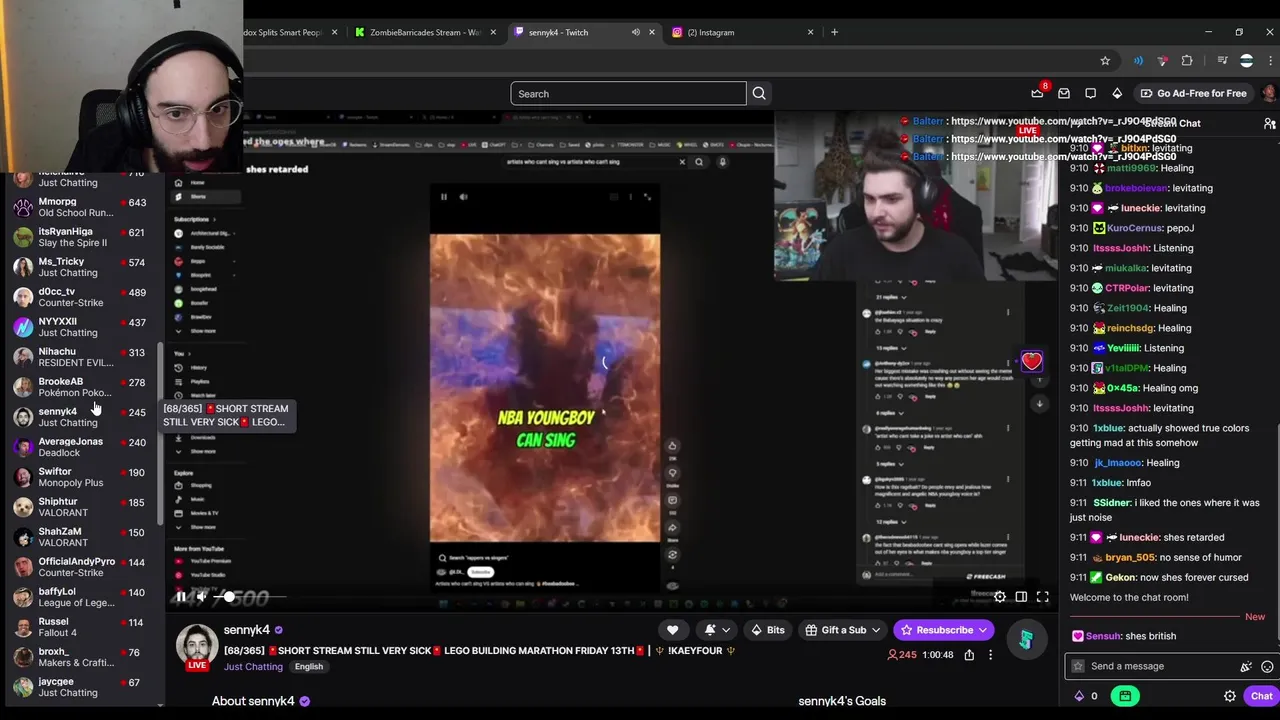Open the chat celebration party icon

[x=1246, y=666]
